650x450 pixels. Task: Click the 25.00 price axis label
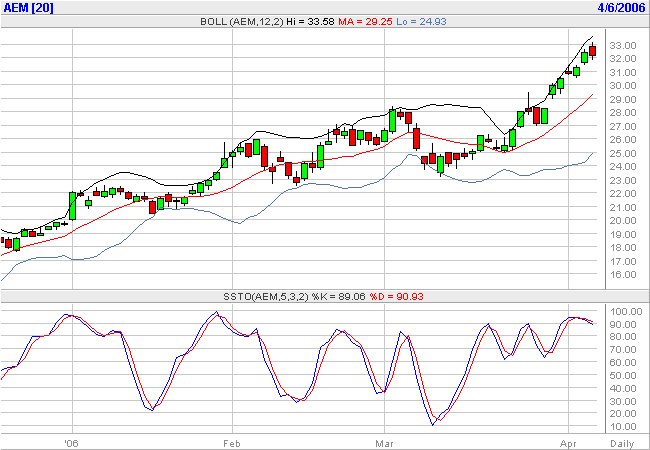(623, 153)
